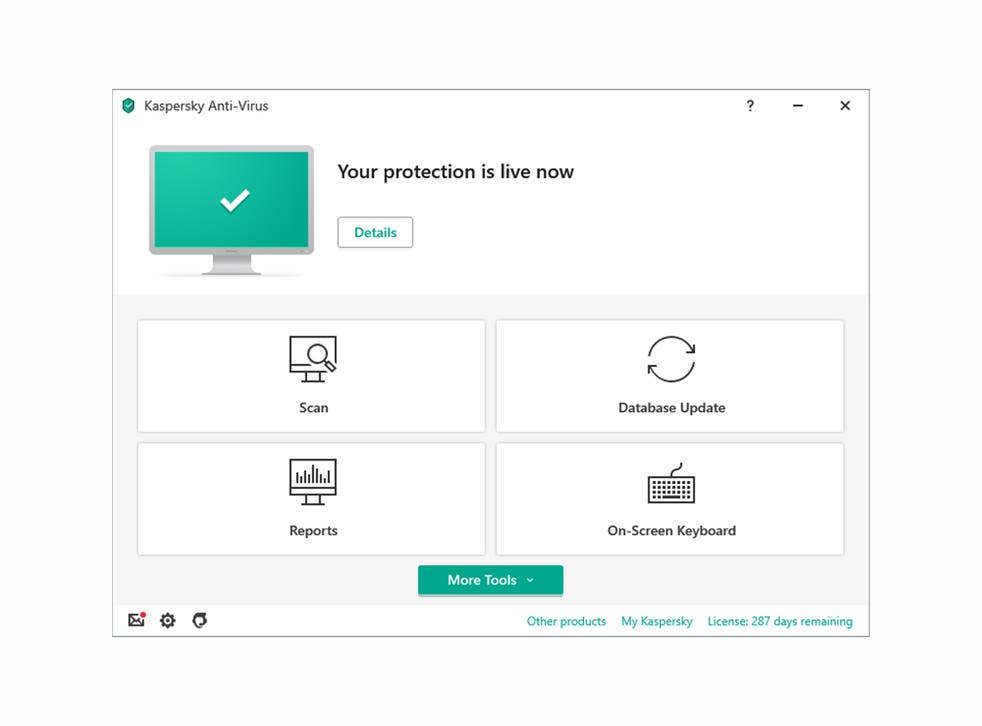The height and width of the screenshot is (726, 982).
Task: Click the Kaspersky shield logo
Action: 128,106
